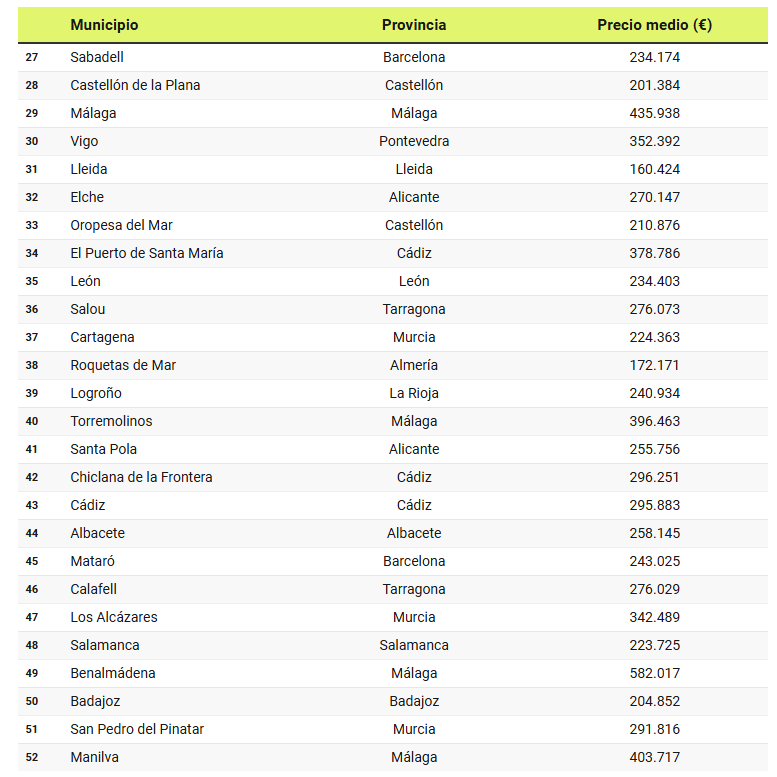Select San Pedro del Pinatar

137,729
